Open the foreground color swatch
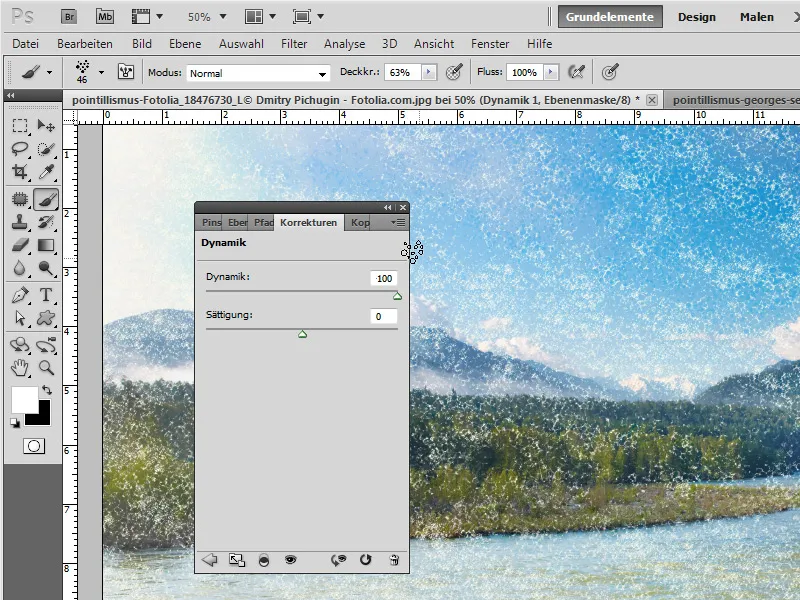Screen dimensions: 800x600 (24, 399)
